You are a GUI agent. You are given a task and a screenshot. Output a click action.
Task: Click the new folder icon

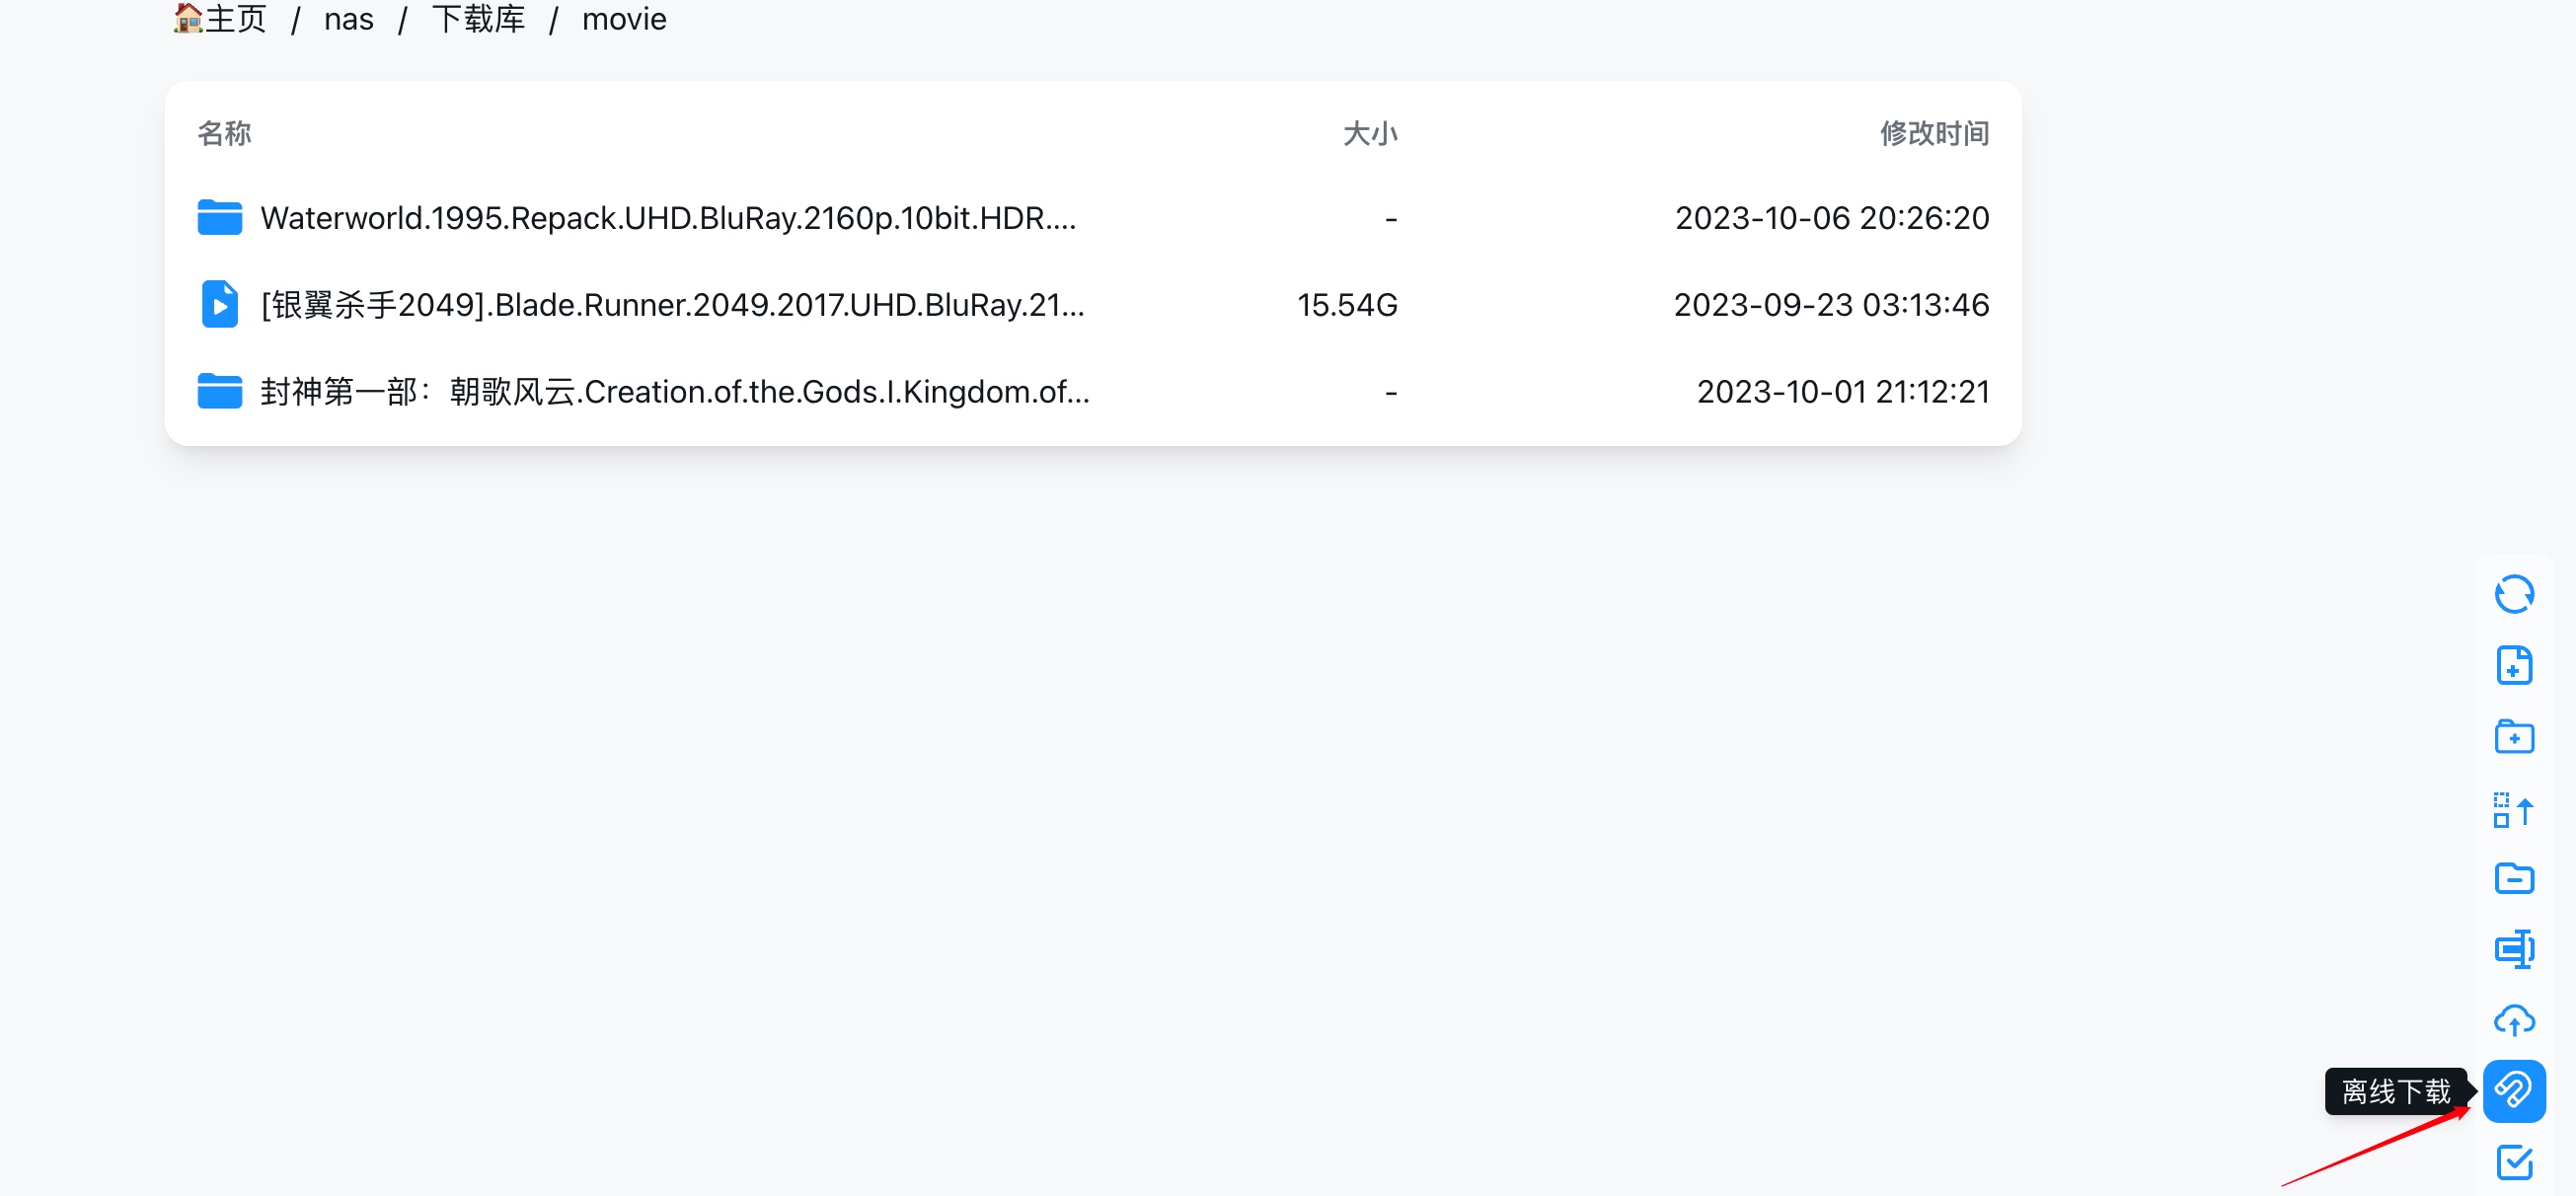(2513, 737)
